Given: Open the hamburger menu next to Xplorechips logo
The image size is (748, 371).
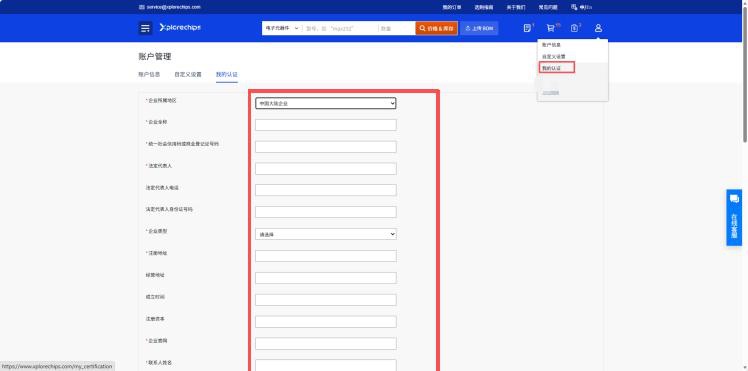Looking at the screenshot, I should point(145,28).
